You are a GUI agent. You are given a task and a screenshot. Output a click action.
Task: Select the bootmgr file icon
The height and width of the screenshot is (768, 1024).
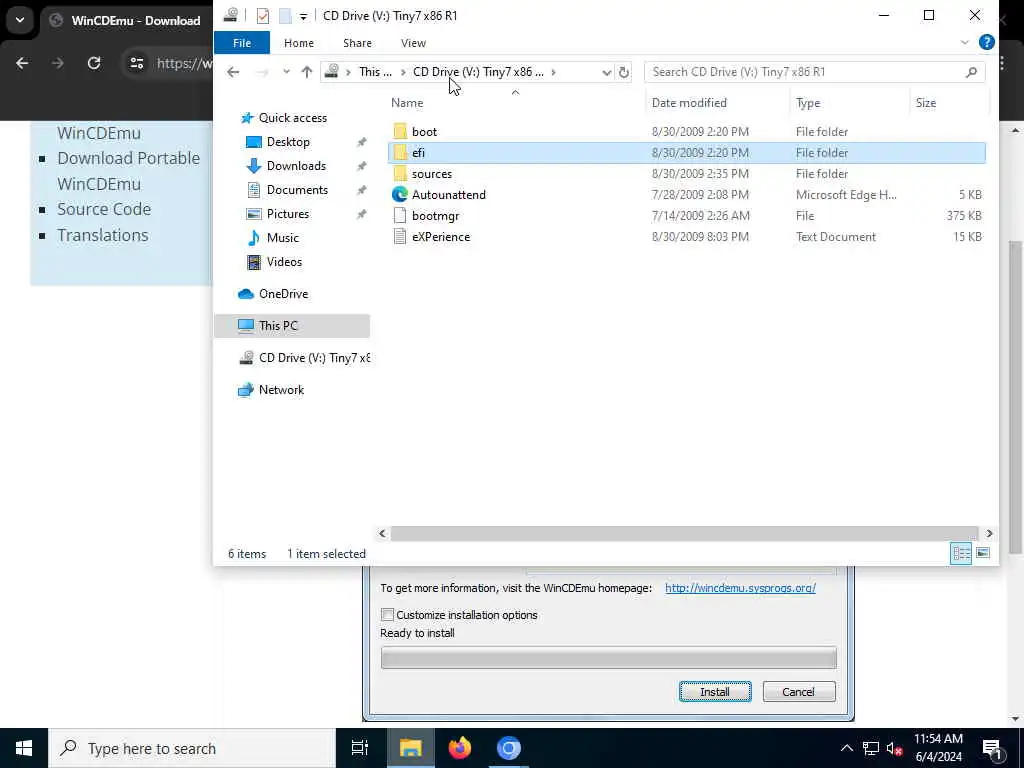pyautogui.click(x=400, y=216)
